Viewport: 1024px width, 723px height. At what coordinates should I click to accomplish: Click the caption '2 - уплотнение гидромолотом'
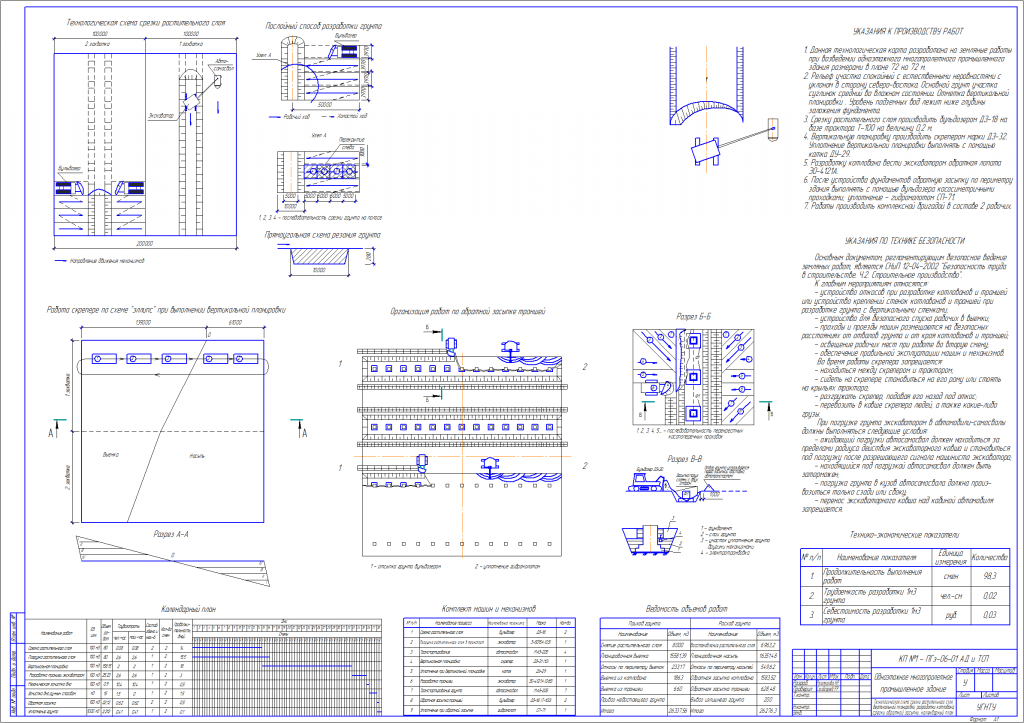[x=507, y=567]
